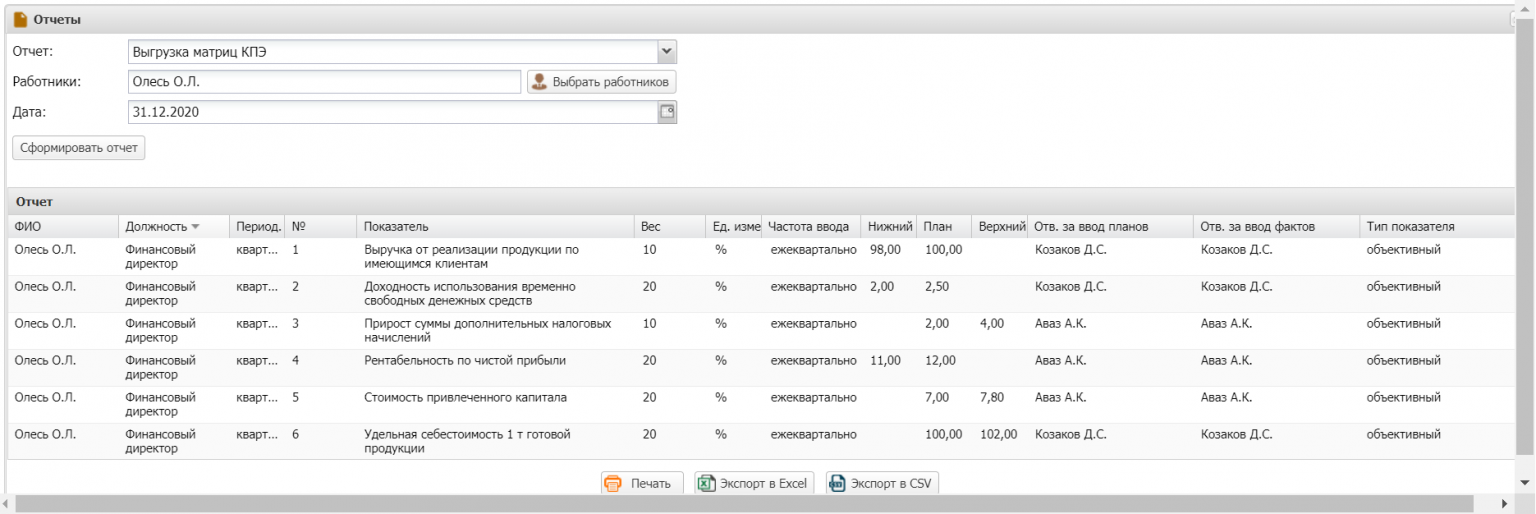Click into the Дата field showing 31.12.2020
Screen dimensions: 1536x514
pyautogui.click(x=393, y=112)
